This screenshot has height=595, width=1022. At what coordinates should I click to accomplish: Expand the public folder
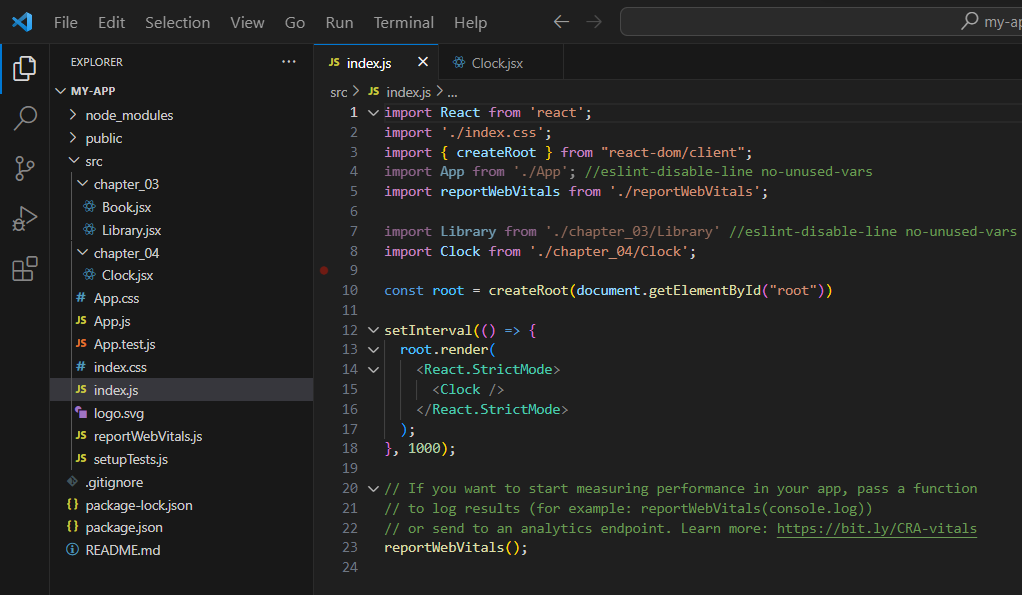click(x=73, y=138)
